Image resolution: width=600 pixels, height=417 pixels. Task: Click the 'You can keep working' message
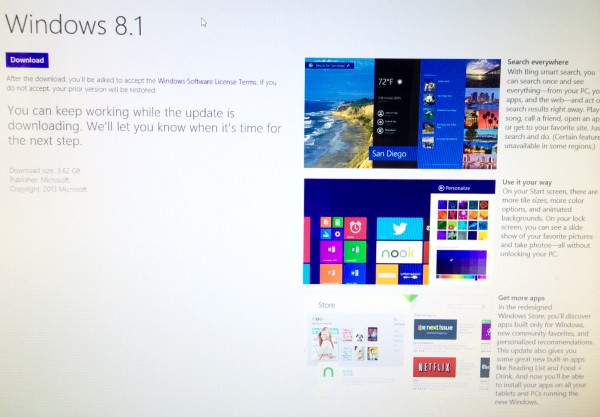144,126
